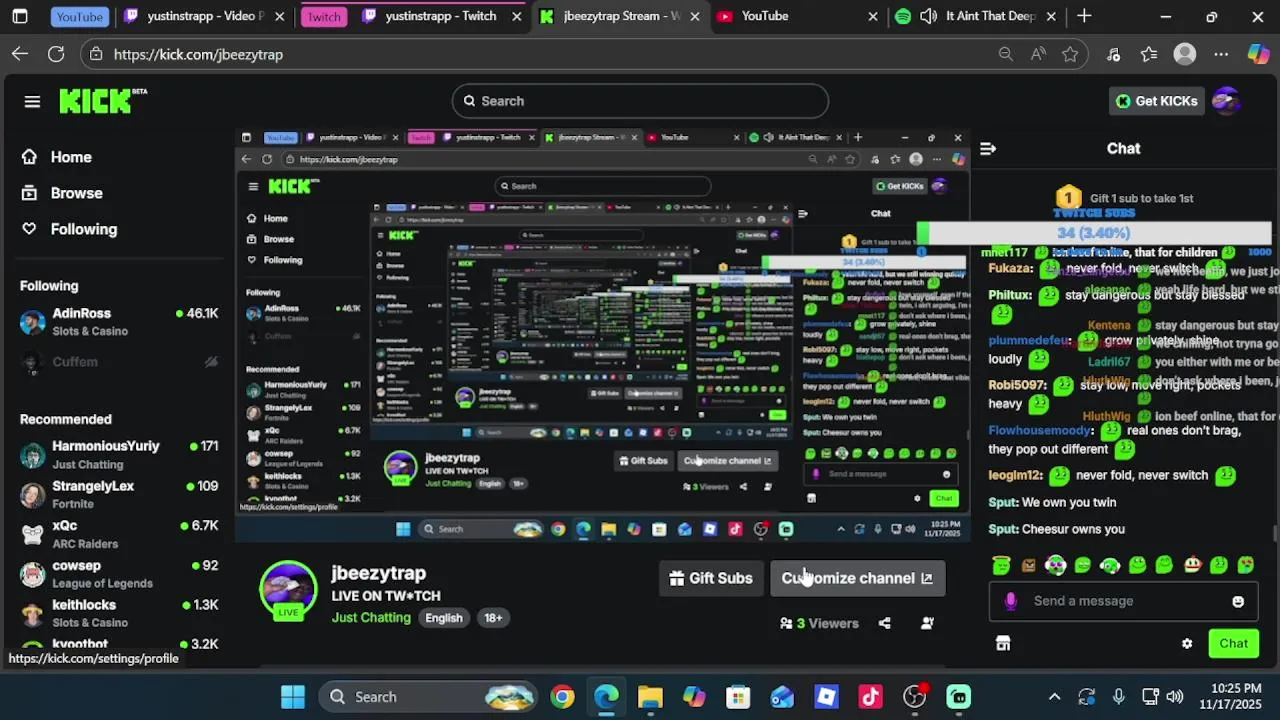Switch to the yustinstrapp - Twitch tab
The height and width of the screenshot is (720, 1280).
440,16
